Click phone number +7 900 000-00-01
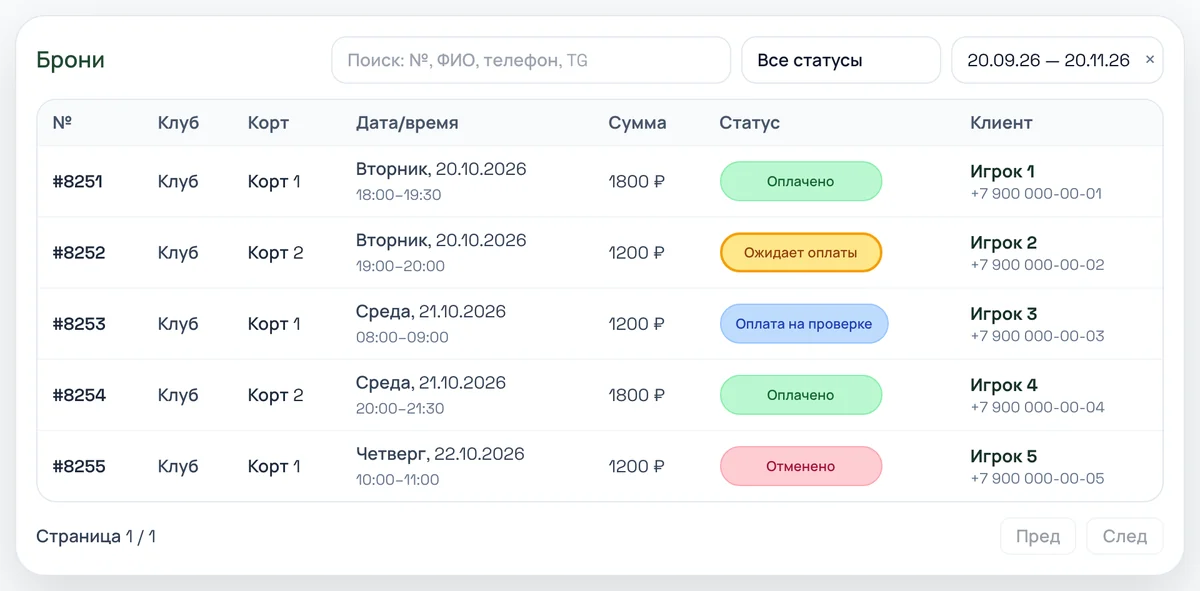Viewport: 1200px width, 591px height. point(1036,194)
